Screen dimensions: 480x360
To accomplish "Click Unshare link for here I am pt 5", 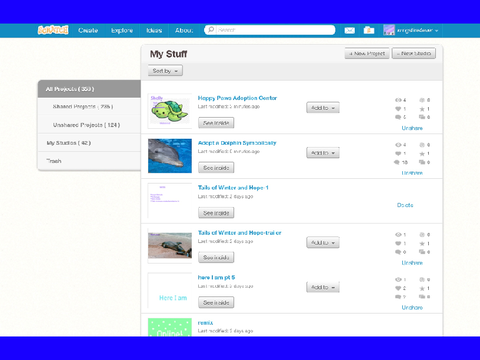I will [x=412, y=307].
